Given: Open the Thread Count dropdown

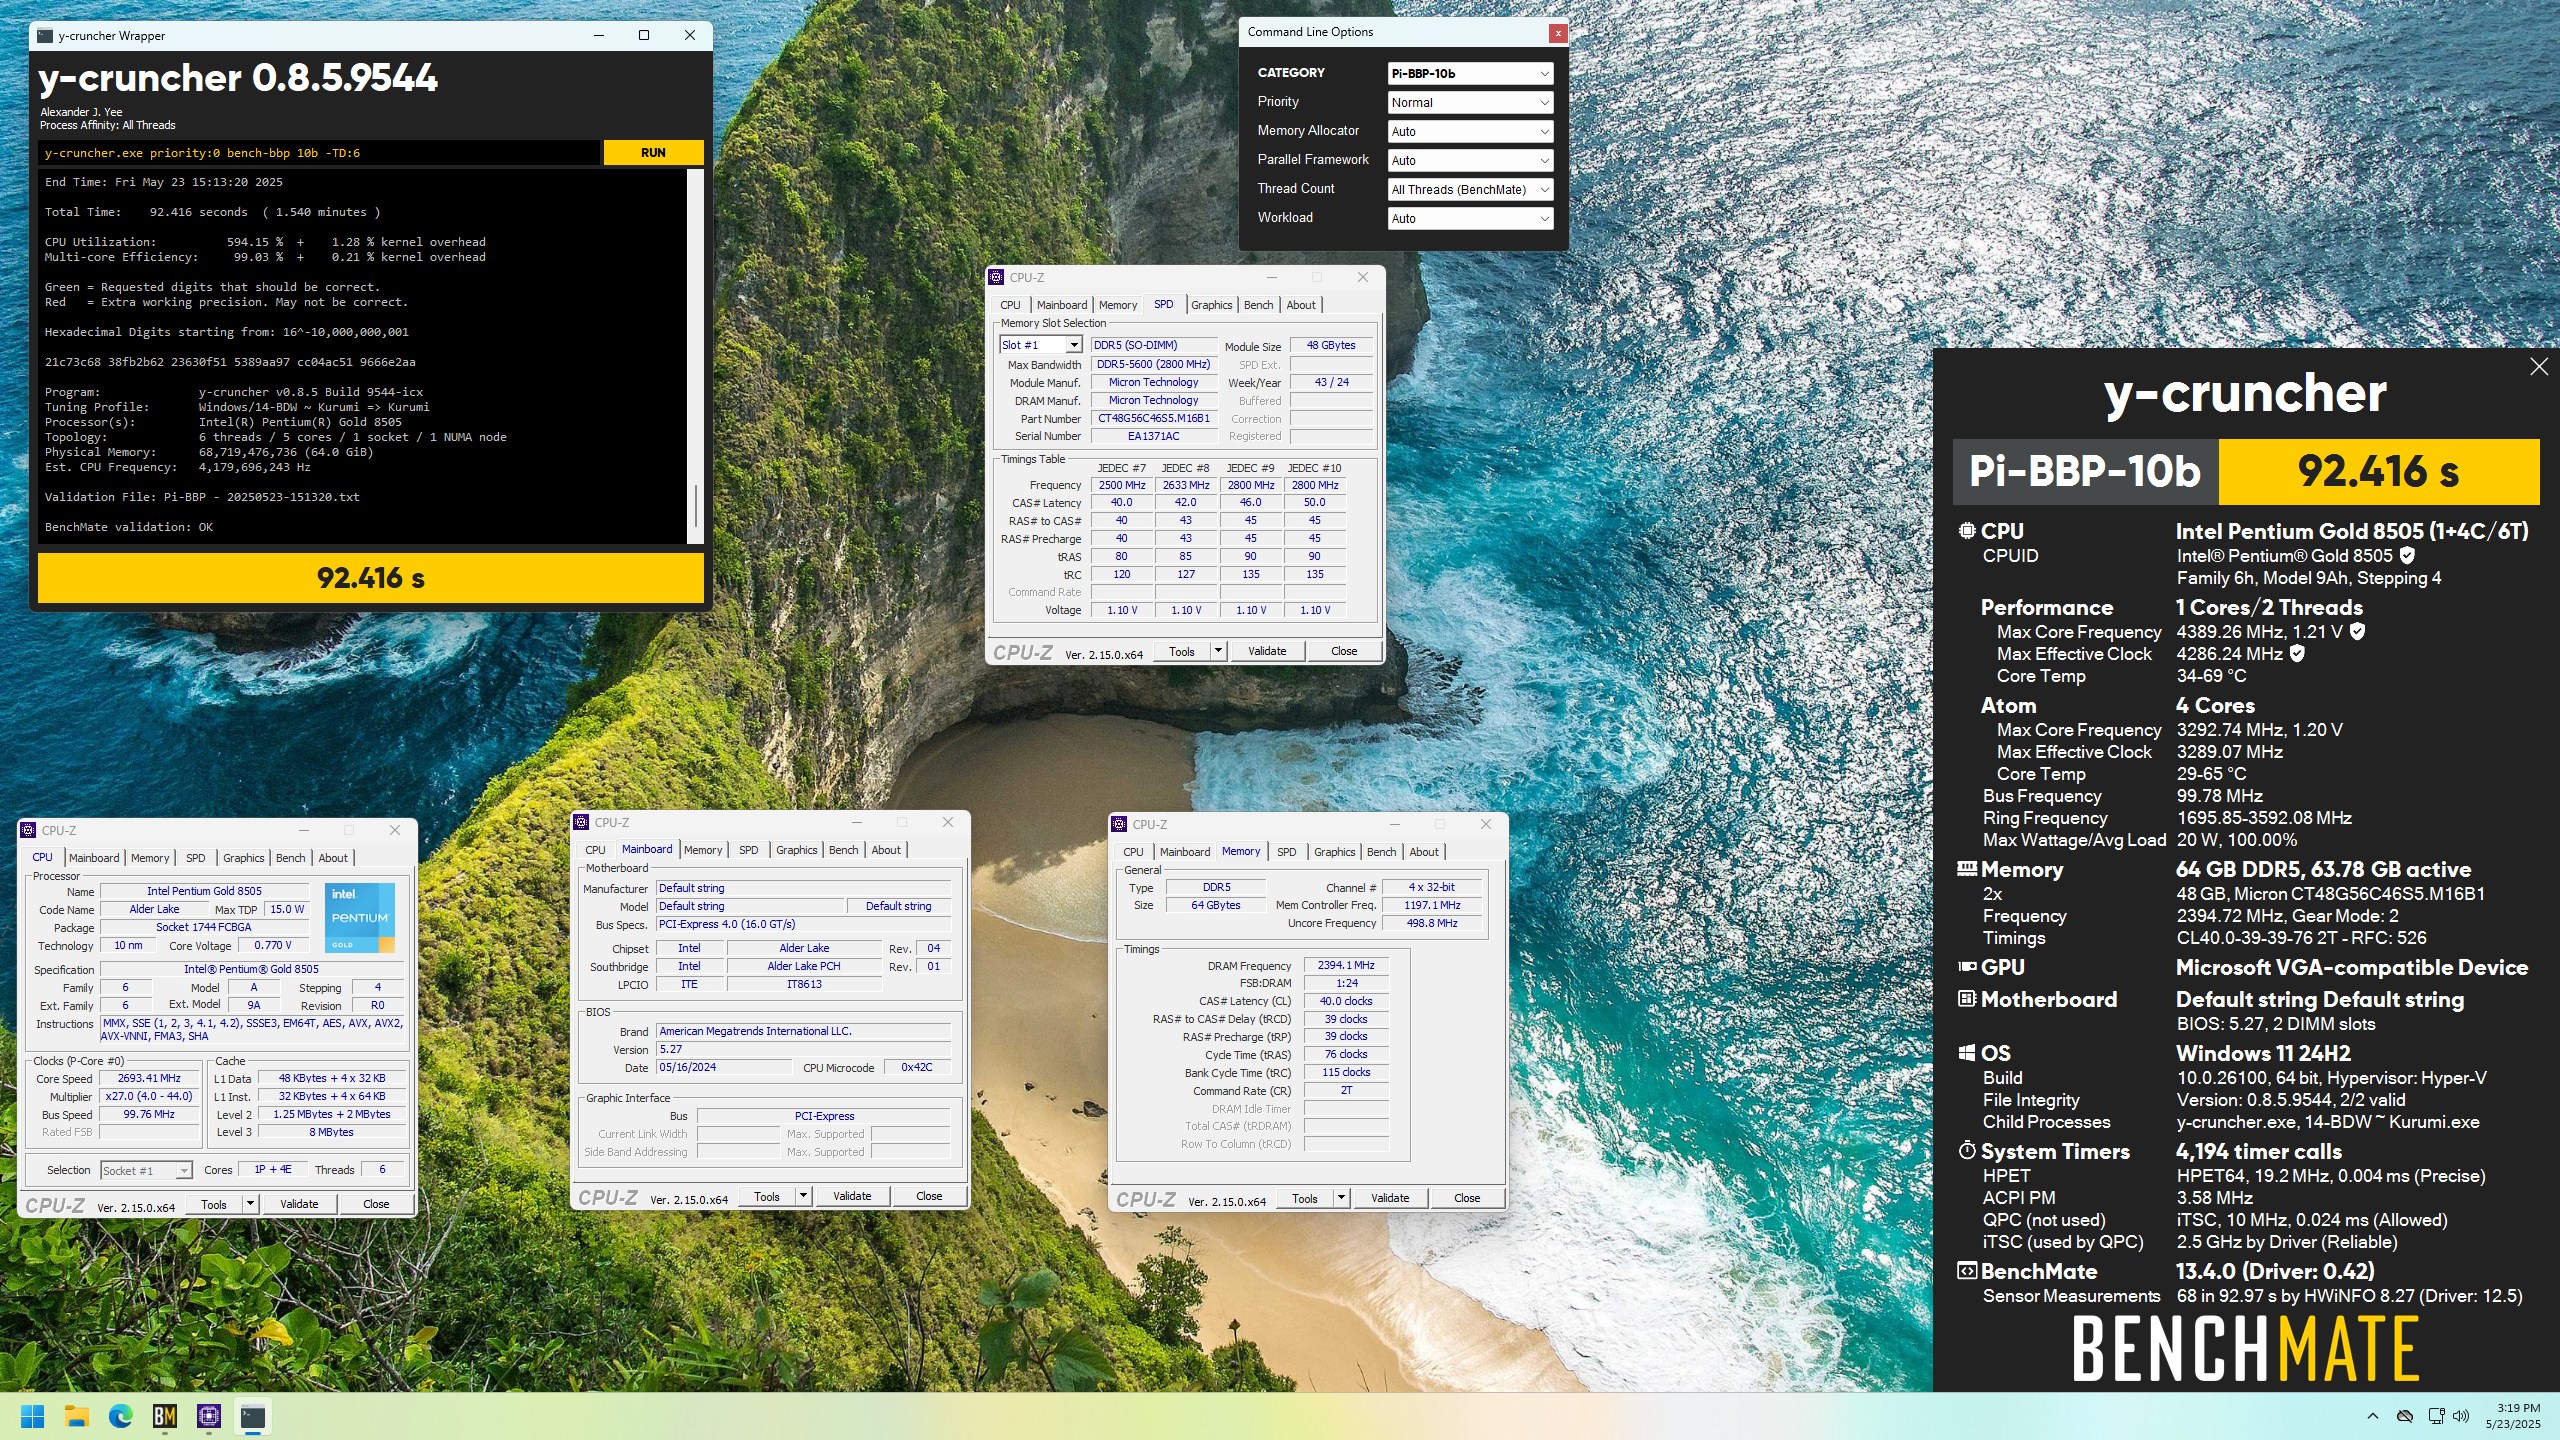Looking at the screenshot, I should point(1470,189).
